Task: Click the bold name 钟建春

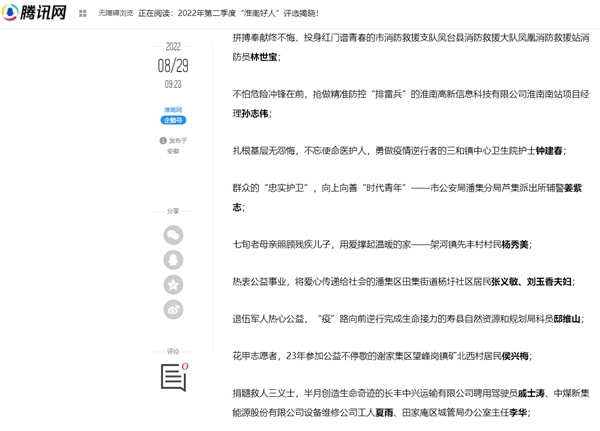Action: tap(550, 151)
